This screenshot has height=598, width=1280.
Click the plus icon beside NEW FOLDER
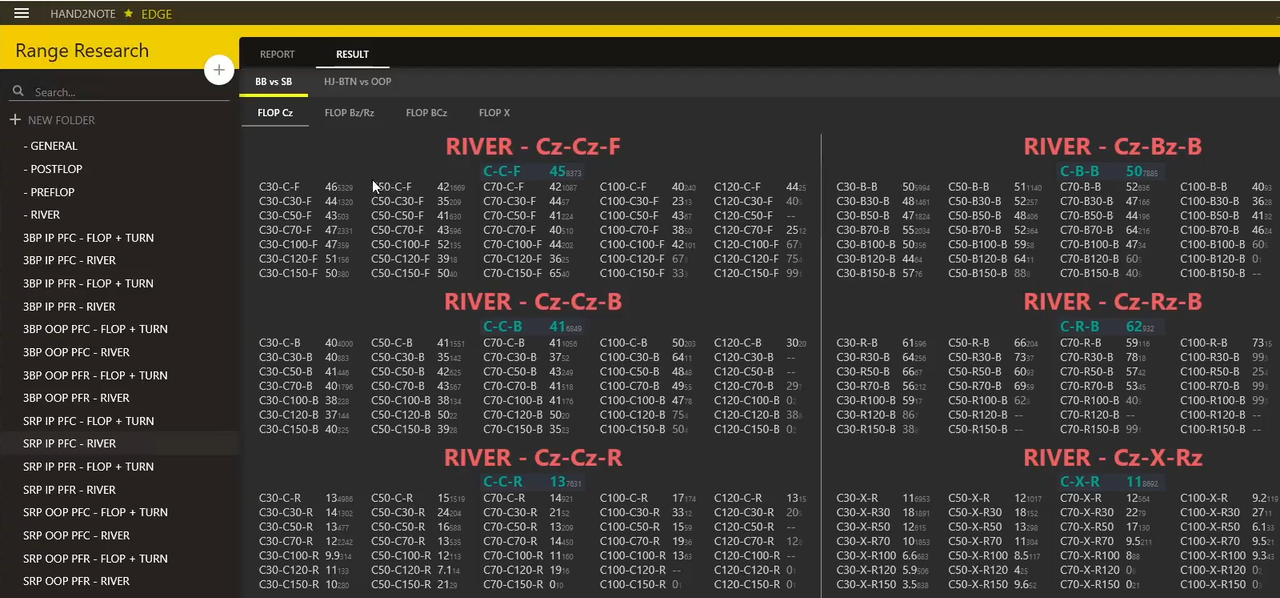(15, 120)
